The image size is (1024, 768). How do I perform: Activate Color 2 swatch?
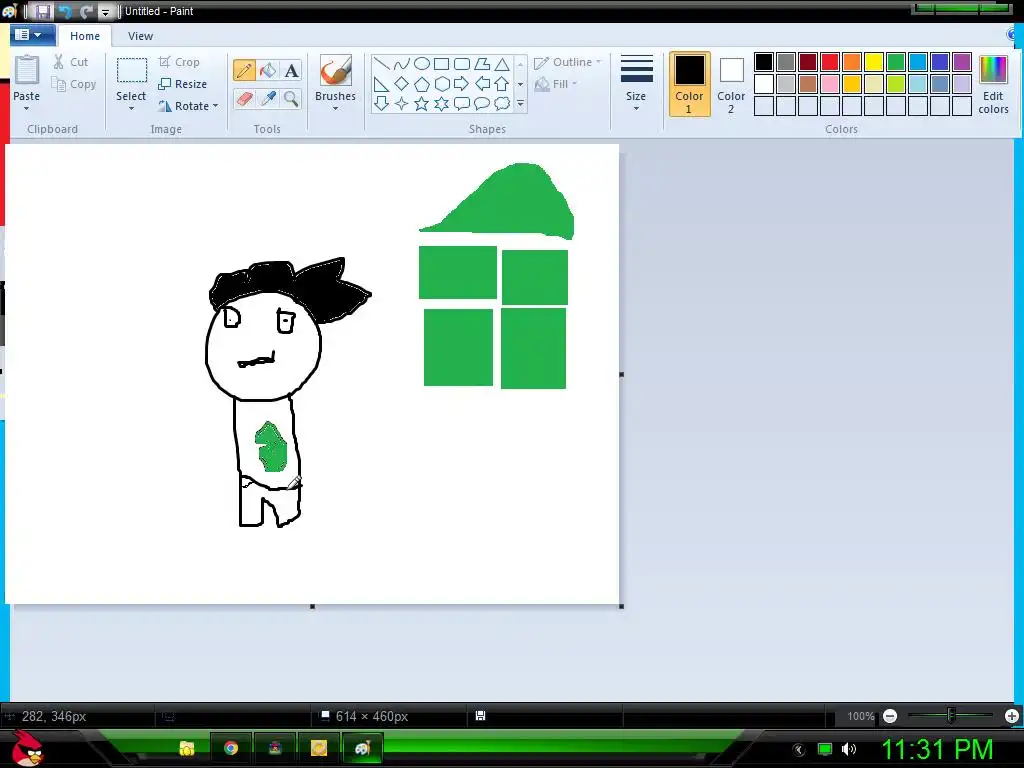click(x=731, y=84)
